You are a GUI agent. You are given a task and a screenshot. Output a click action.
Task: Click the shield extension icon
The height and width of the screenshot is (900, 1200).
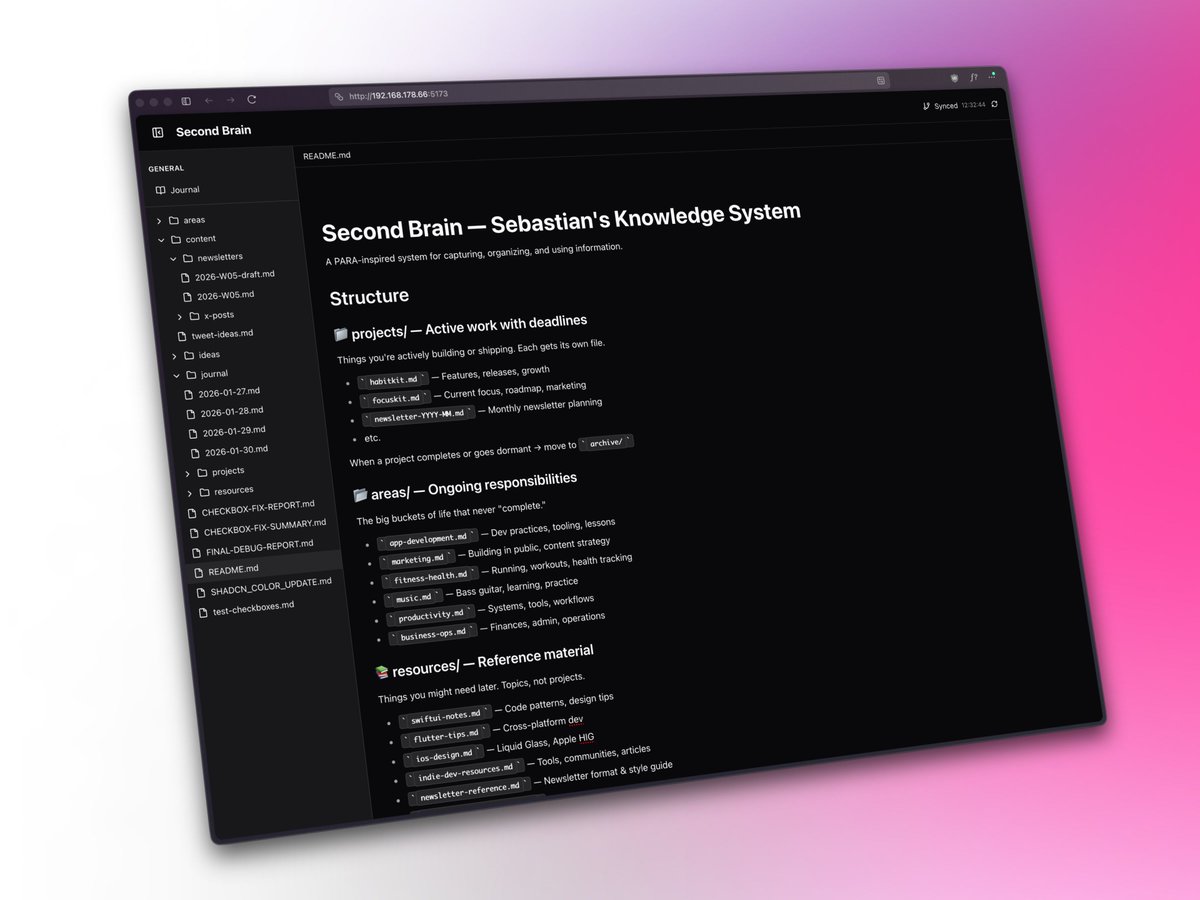point(953,77)
